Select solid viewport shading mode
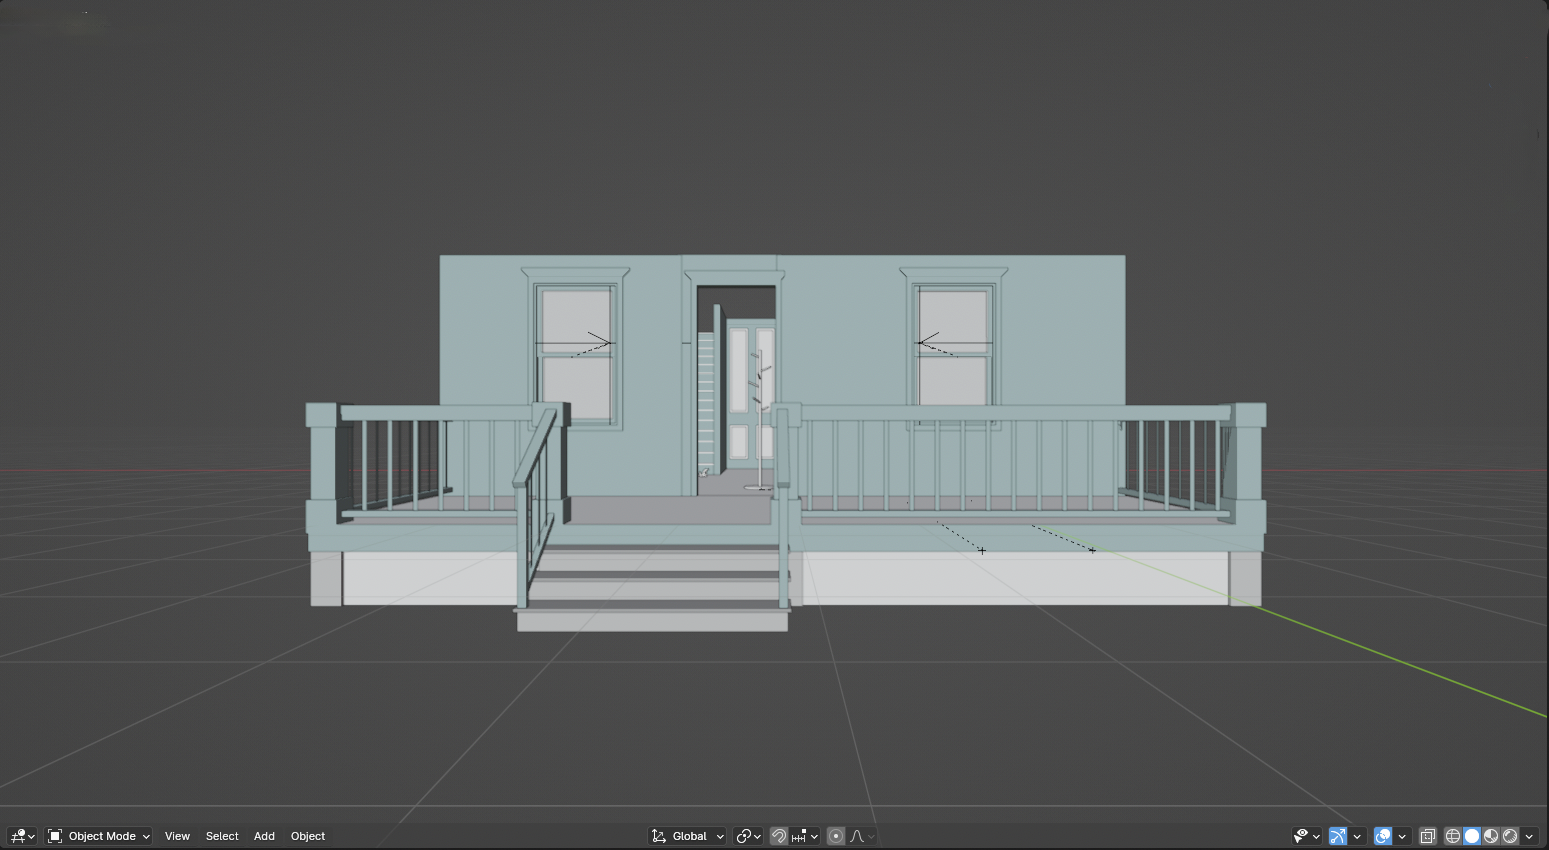 click(1472, 836)
